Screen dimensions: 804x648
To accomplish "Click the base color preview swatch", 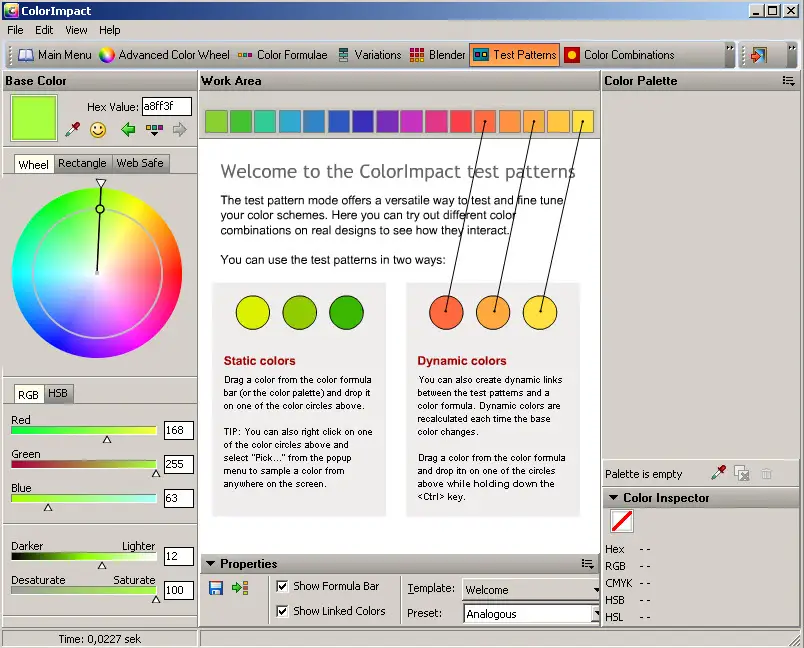I will pos(34,118).
